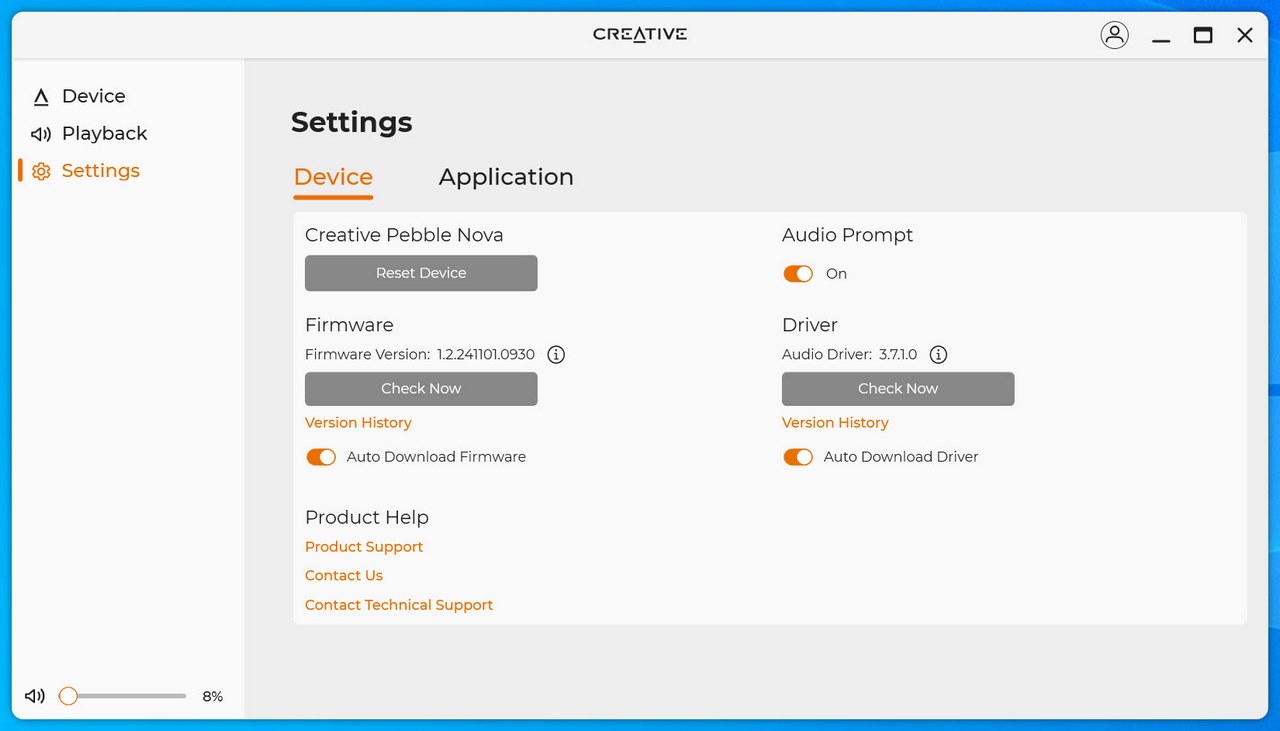Click the Device triangle icon in sidebar
Image resolution: width=1280 pixels, height=731 pixels.
41,97
